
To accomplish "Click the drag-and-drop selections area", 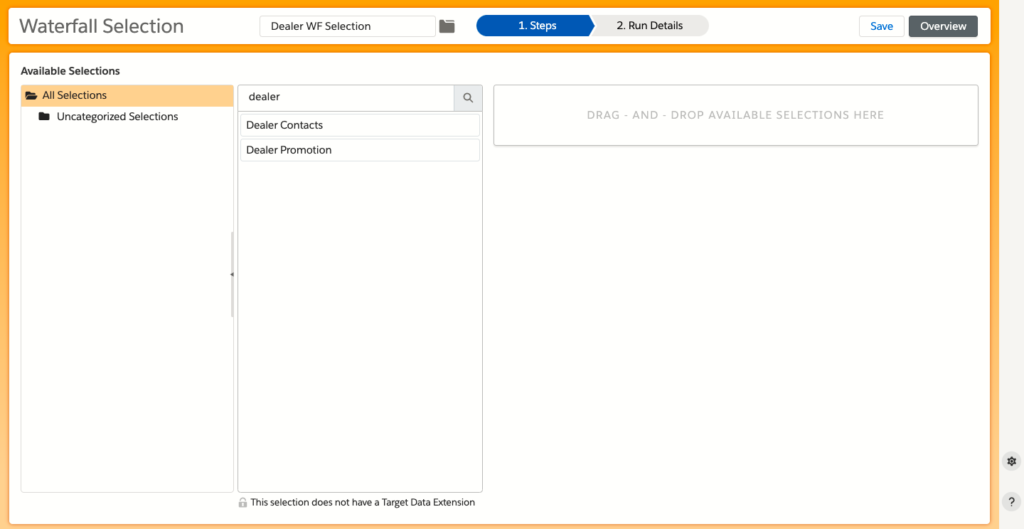I will (735, 115).
